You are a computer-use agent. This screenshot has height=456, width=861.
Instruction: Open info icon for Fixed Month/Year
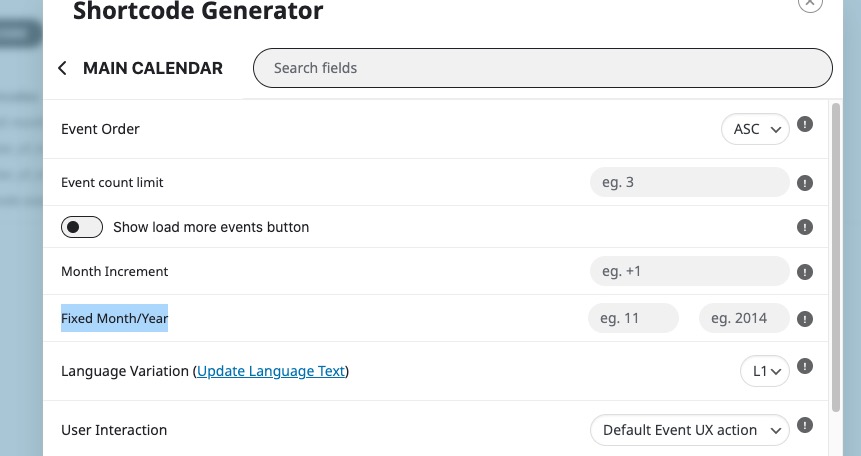point(804,319)
